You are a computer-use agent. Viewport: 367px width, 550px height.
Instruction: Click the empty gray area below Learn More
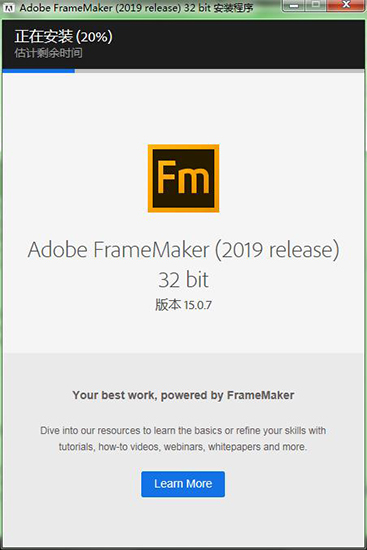pyautogui.click(x=183, y=523)
